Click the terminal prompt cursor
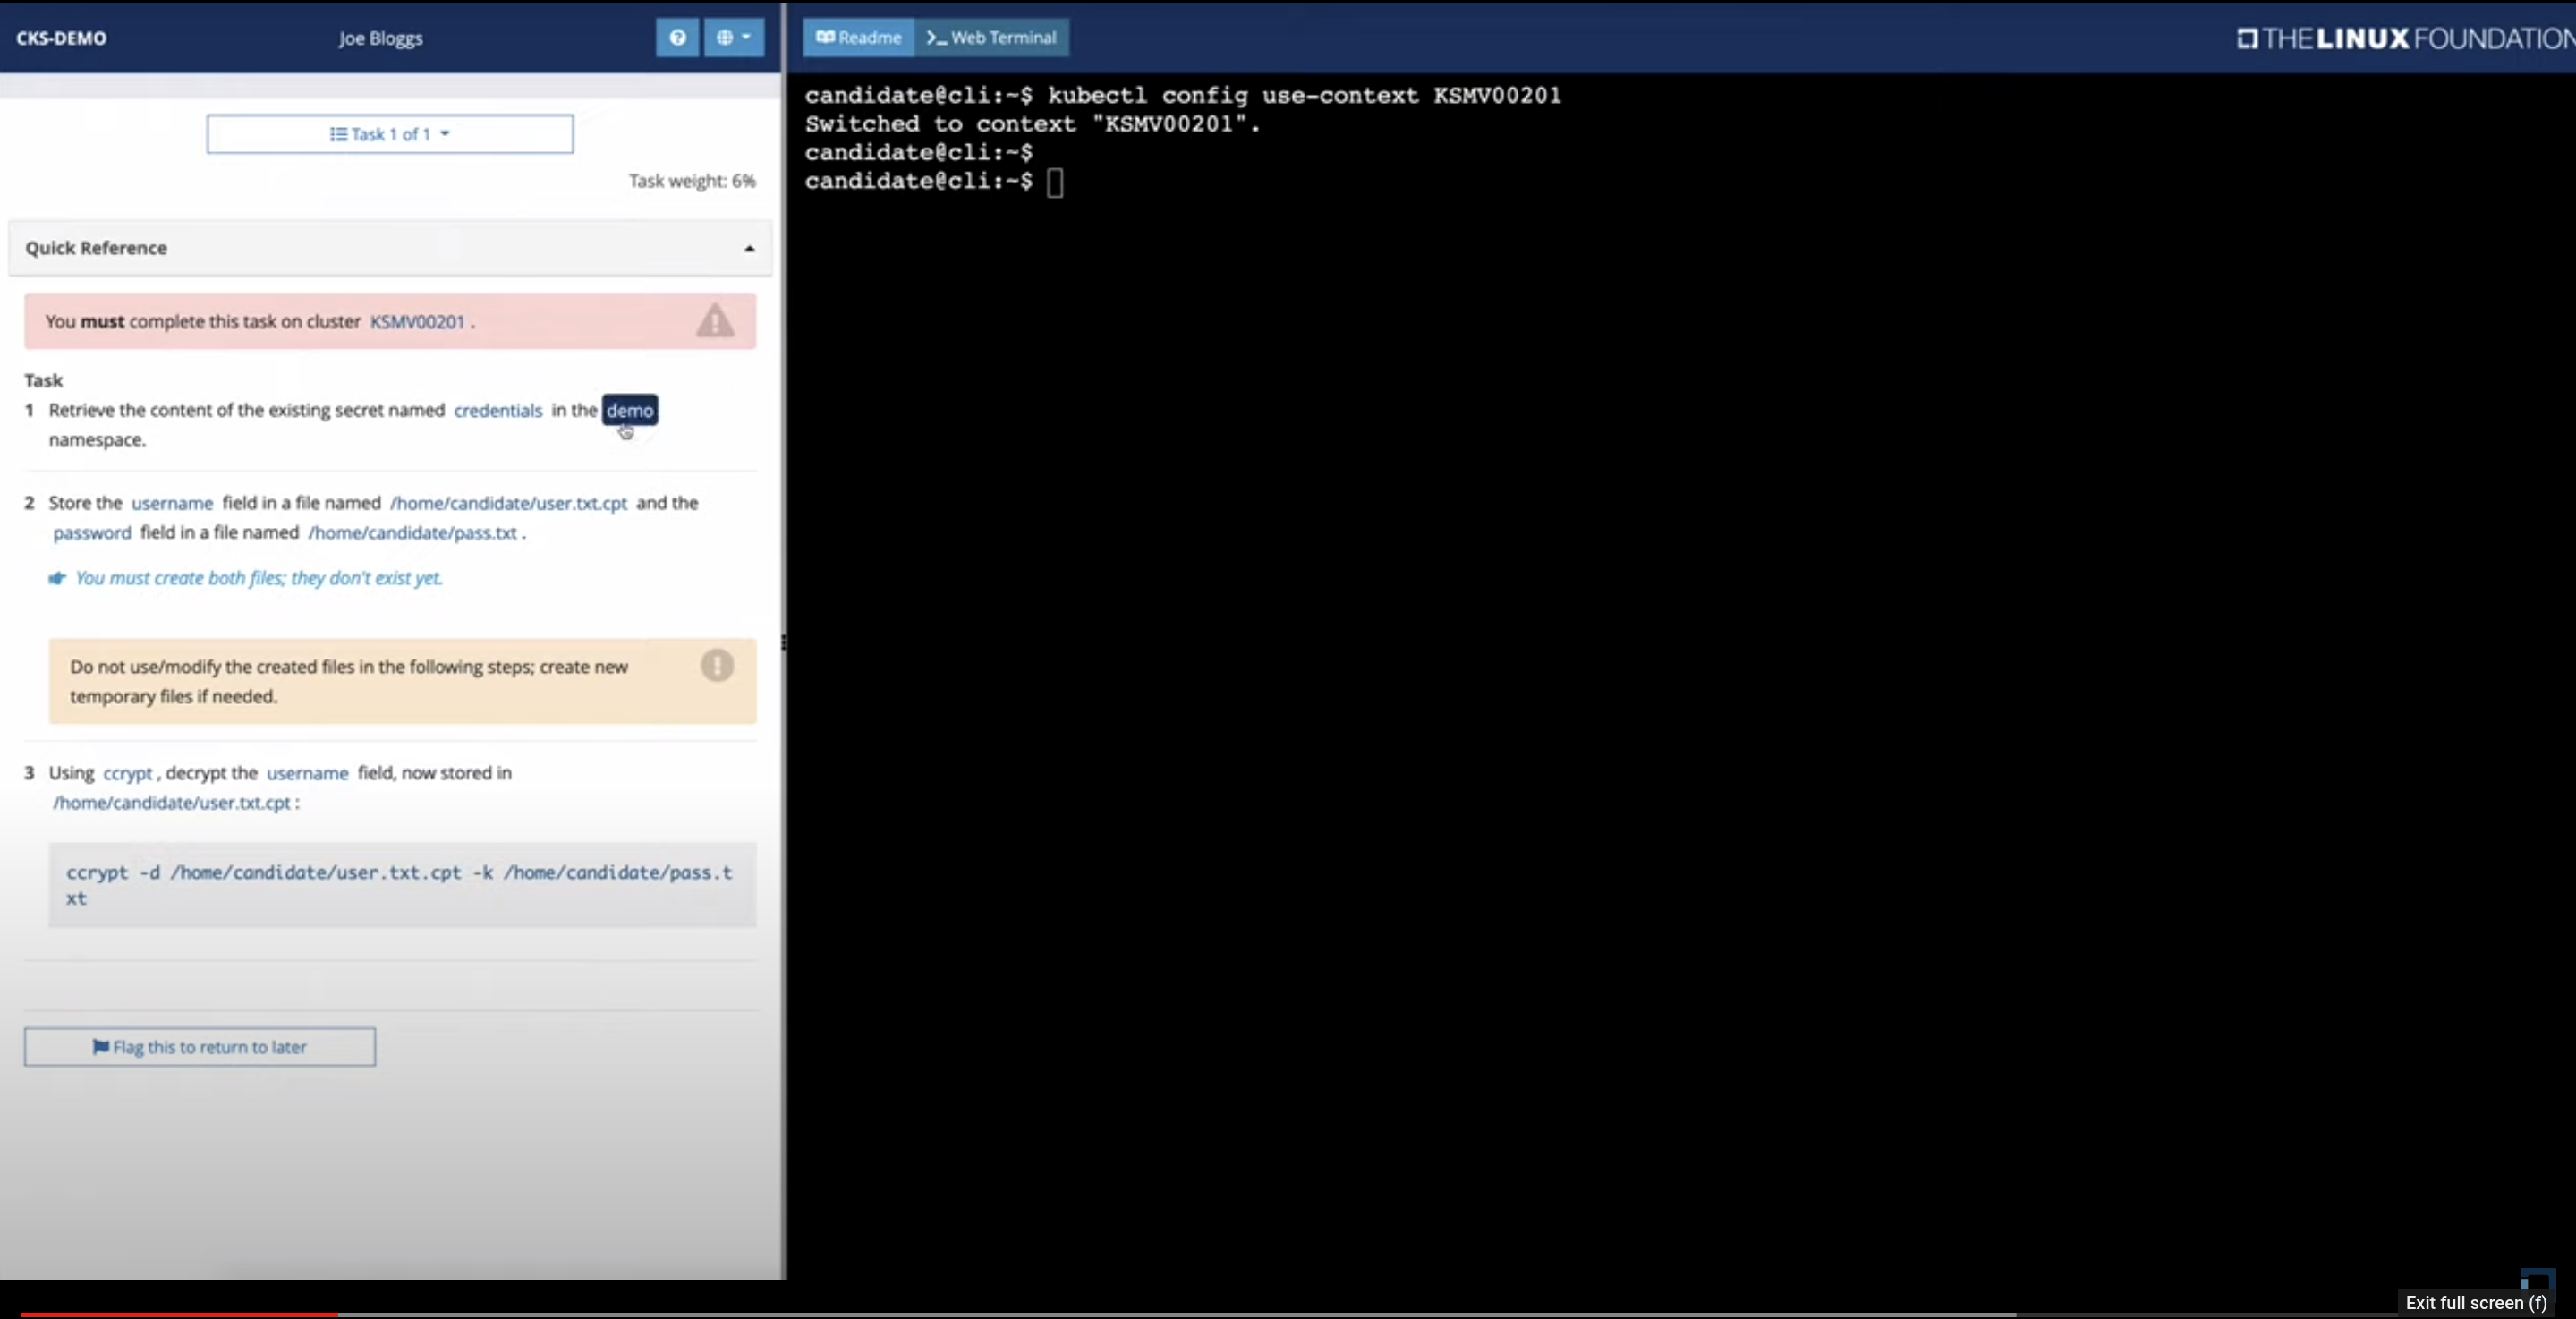Viewport: 2576px width, 1319px height. point(1055,183)
